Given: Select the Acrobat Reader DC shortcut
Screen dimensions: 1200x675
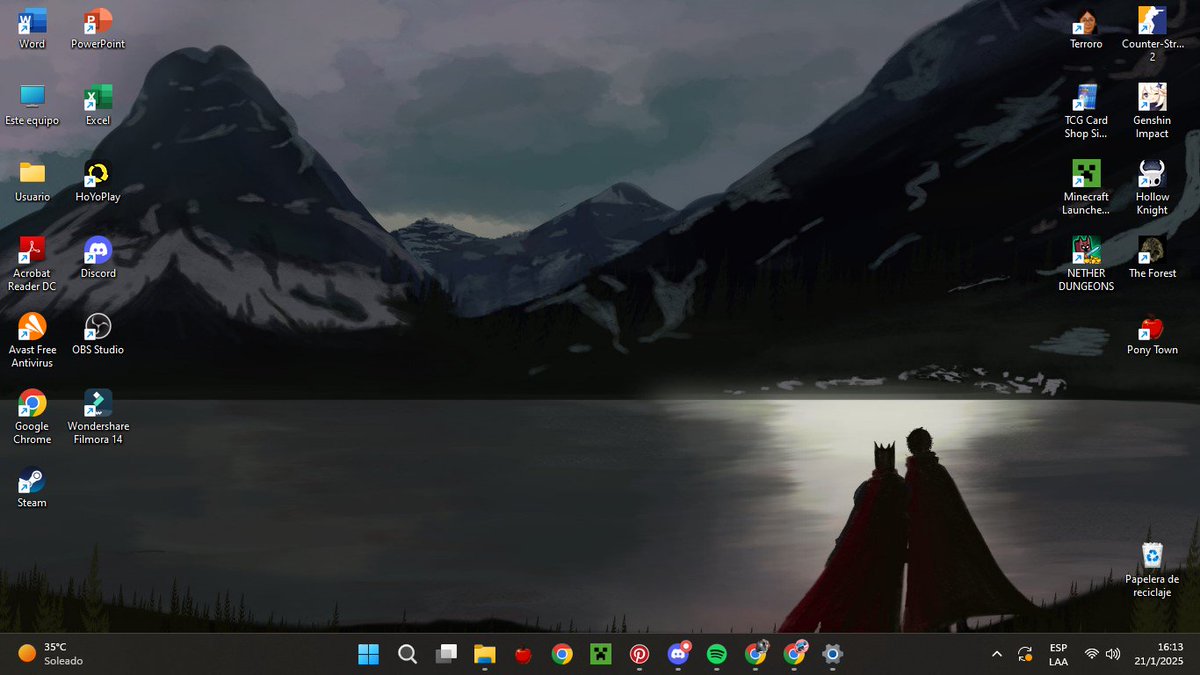Looking at the screenshot, I should click(32, 264).
